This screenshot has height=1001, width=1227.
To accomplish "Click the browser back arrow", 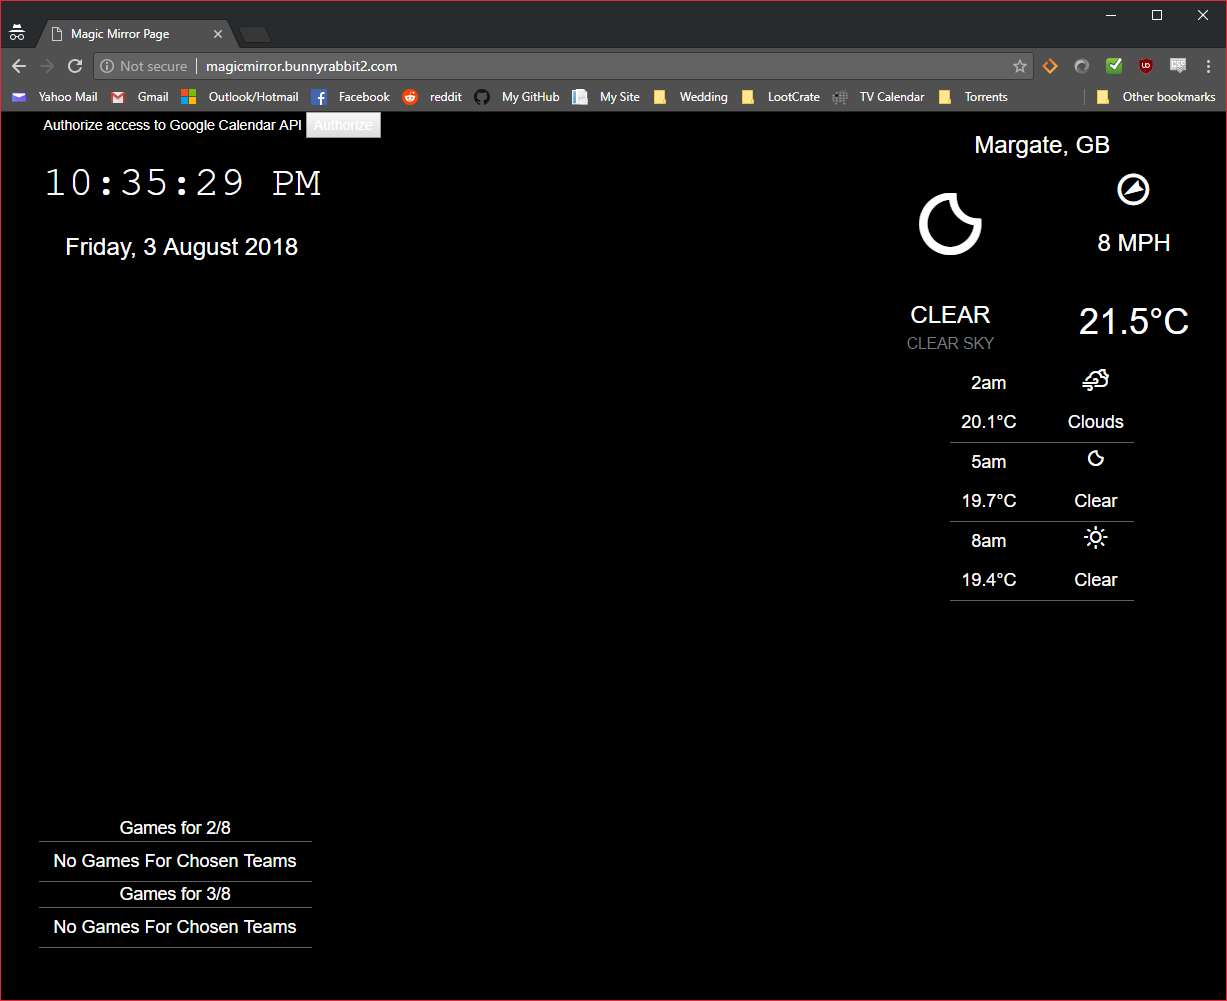I will point(18,66).
